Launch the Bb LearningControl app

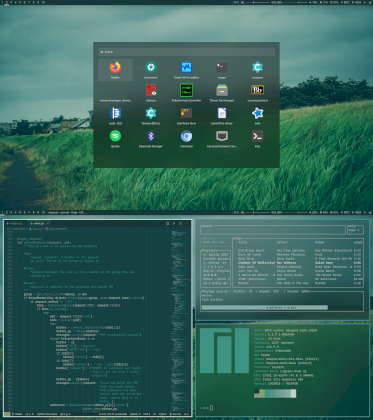257,93
